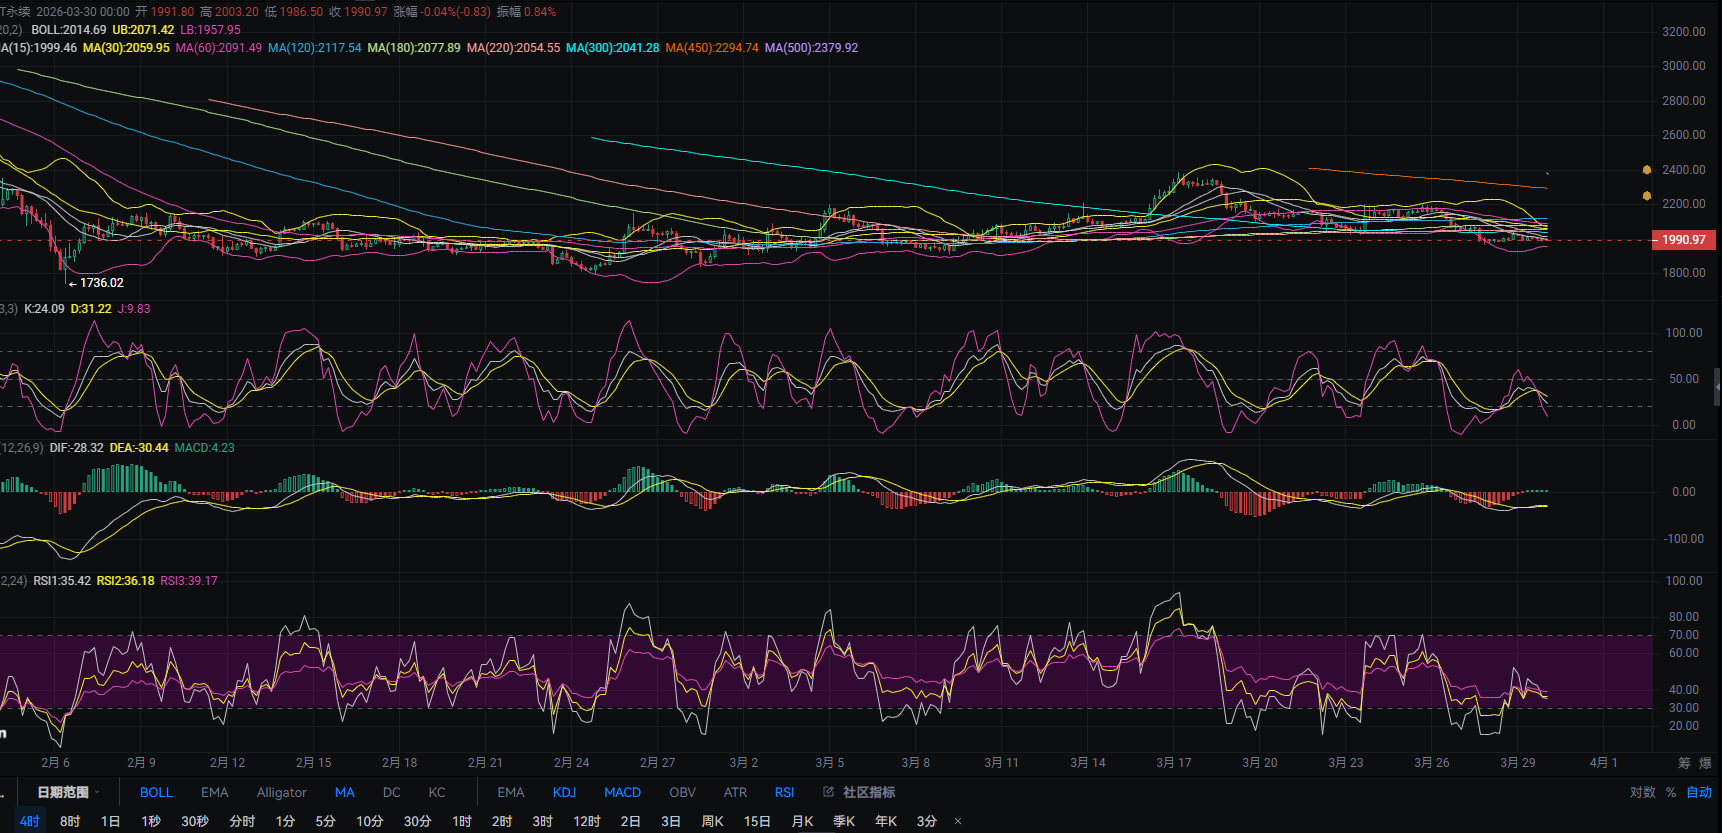Expand the right side panel arrow handle
The image size is (1722, 833).
click(1717, 385)
